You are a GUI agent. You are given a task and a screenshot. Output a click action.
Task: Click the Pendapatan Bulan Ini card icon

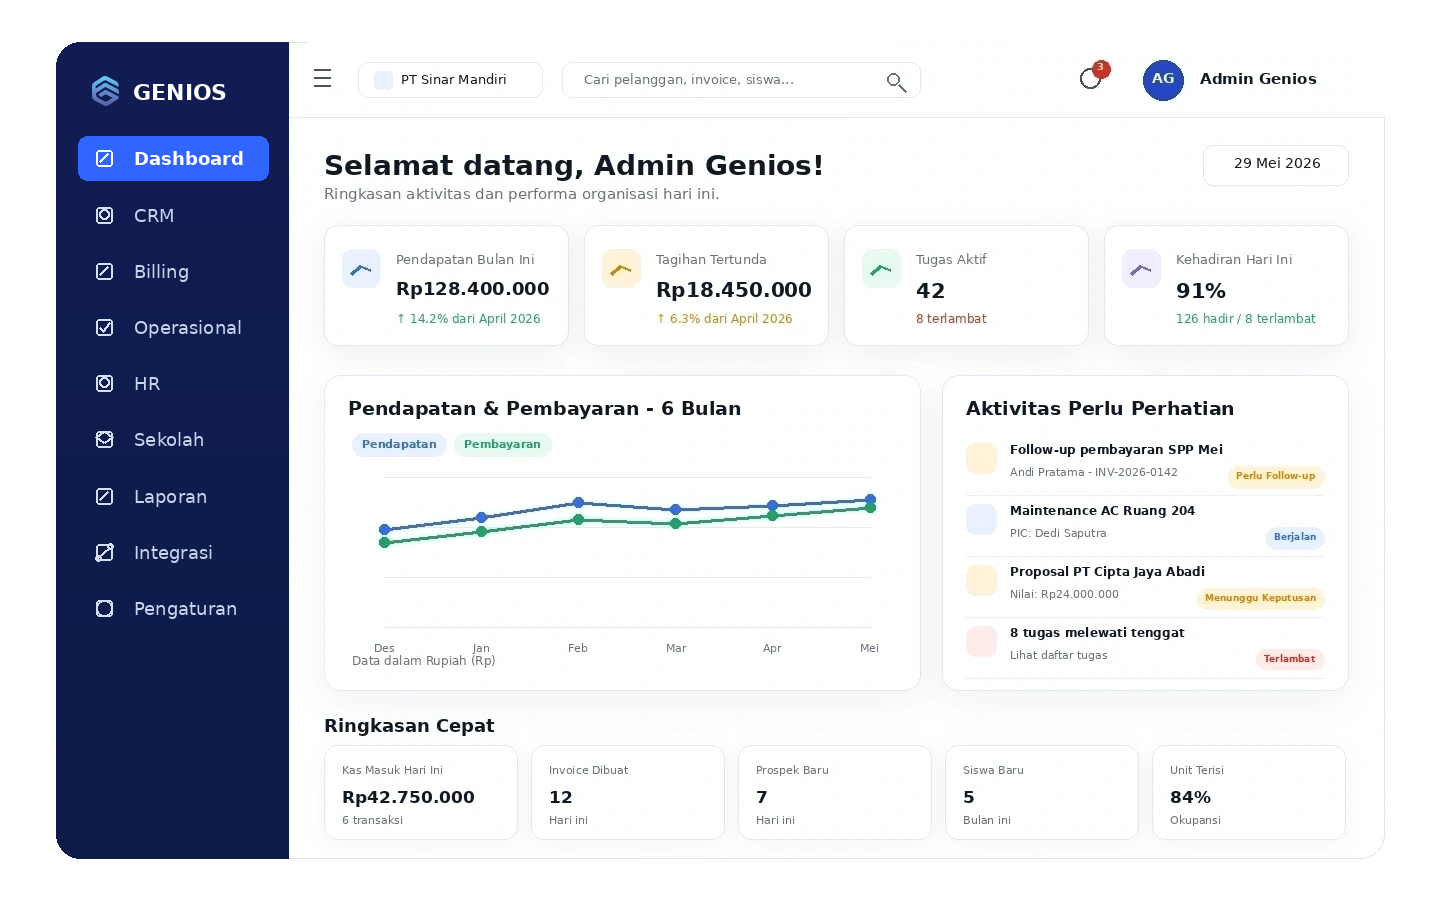point(361,269)
